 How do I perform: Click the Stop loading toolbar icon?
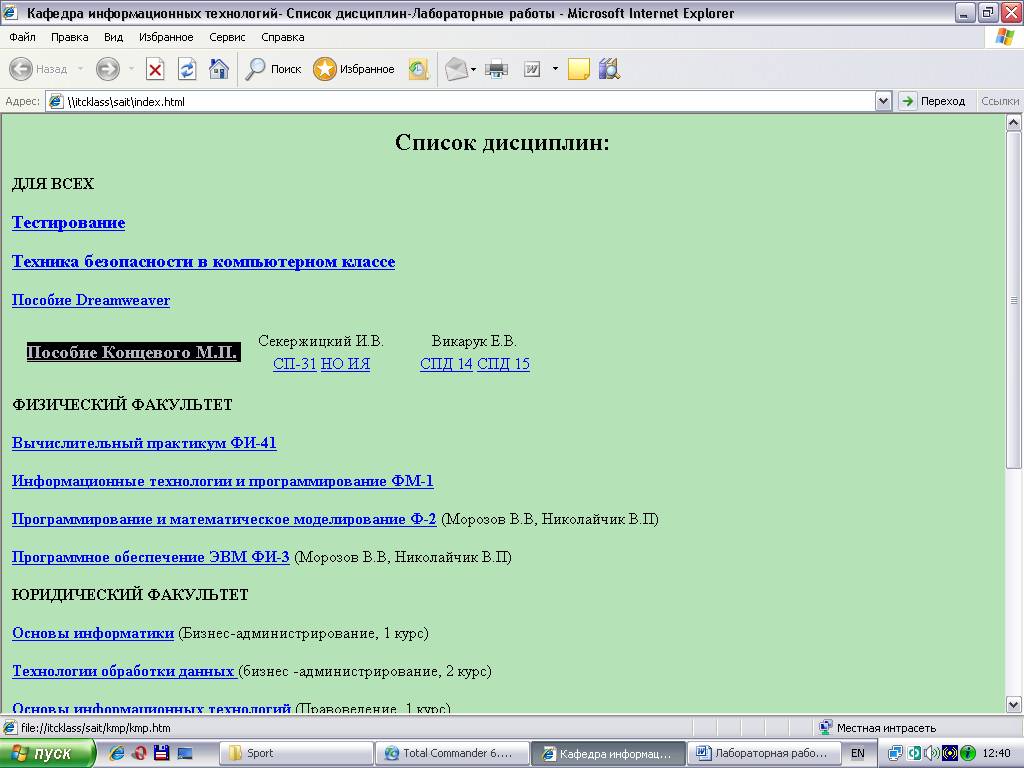(155, 69)
